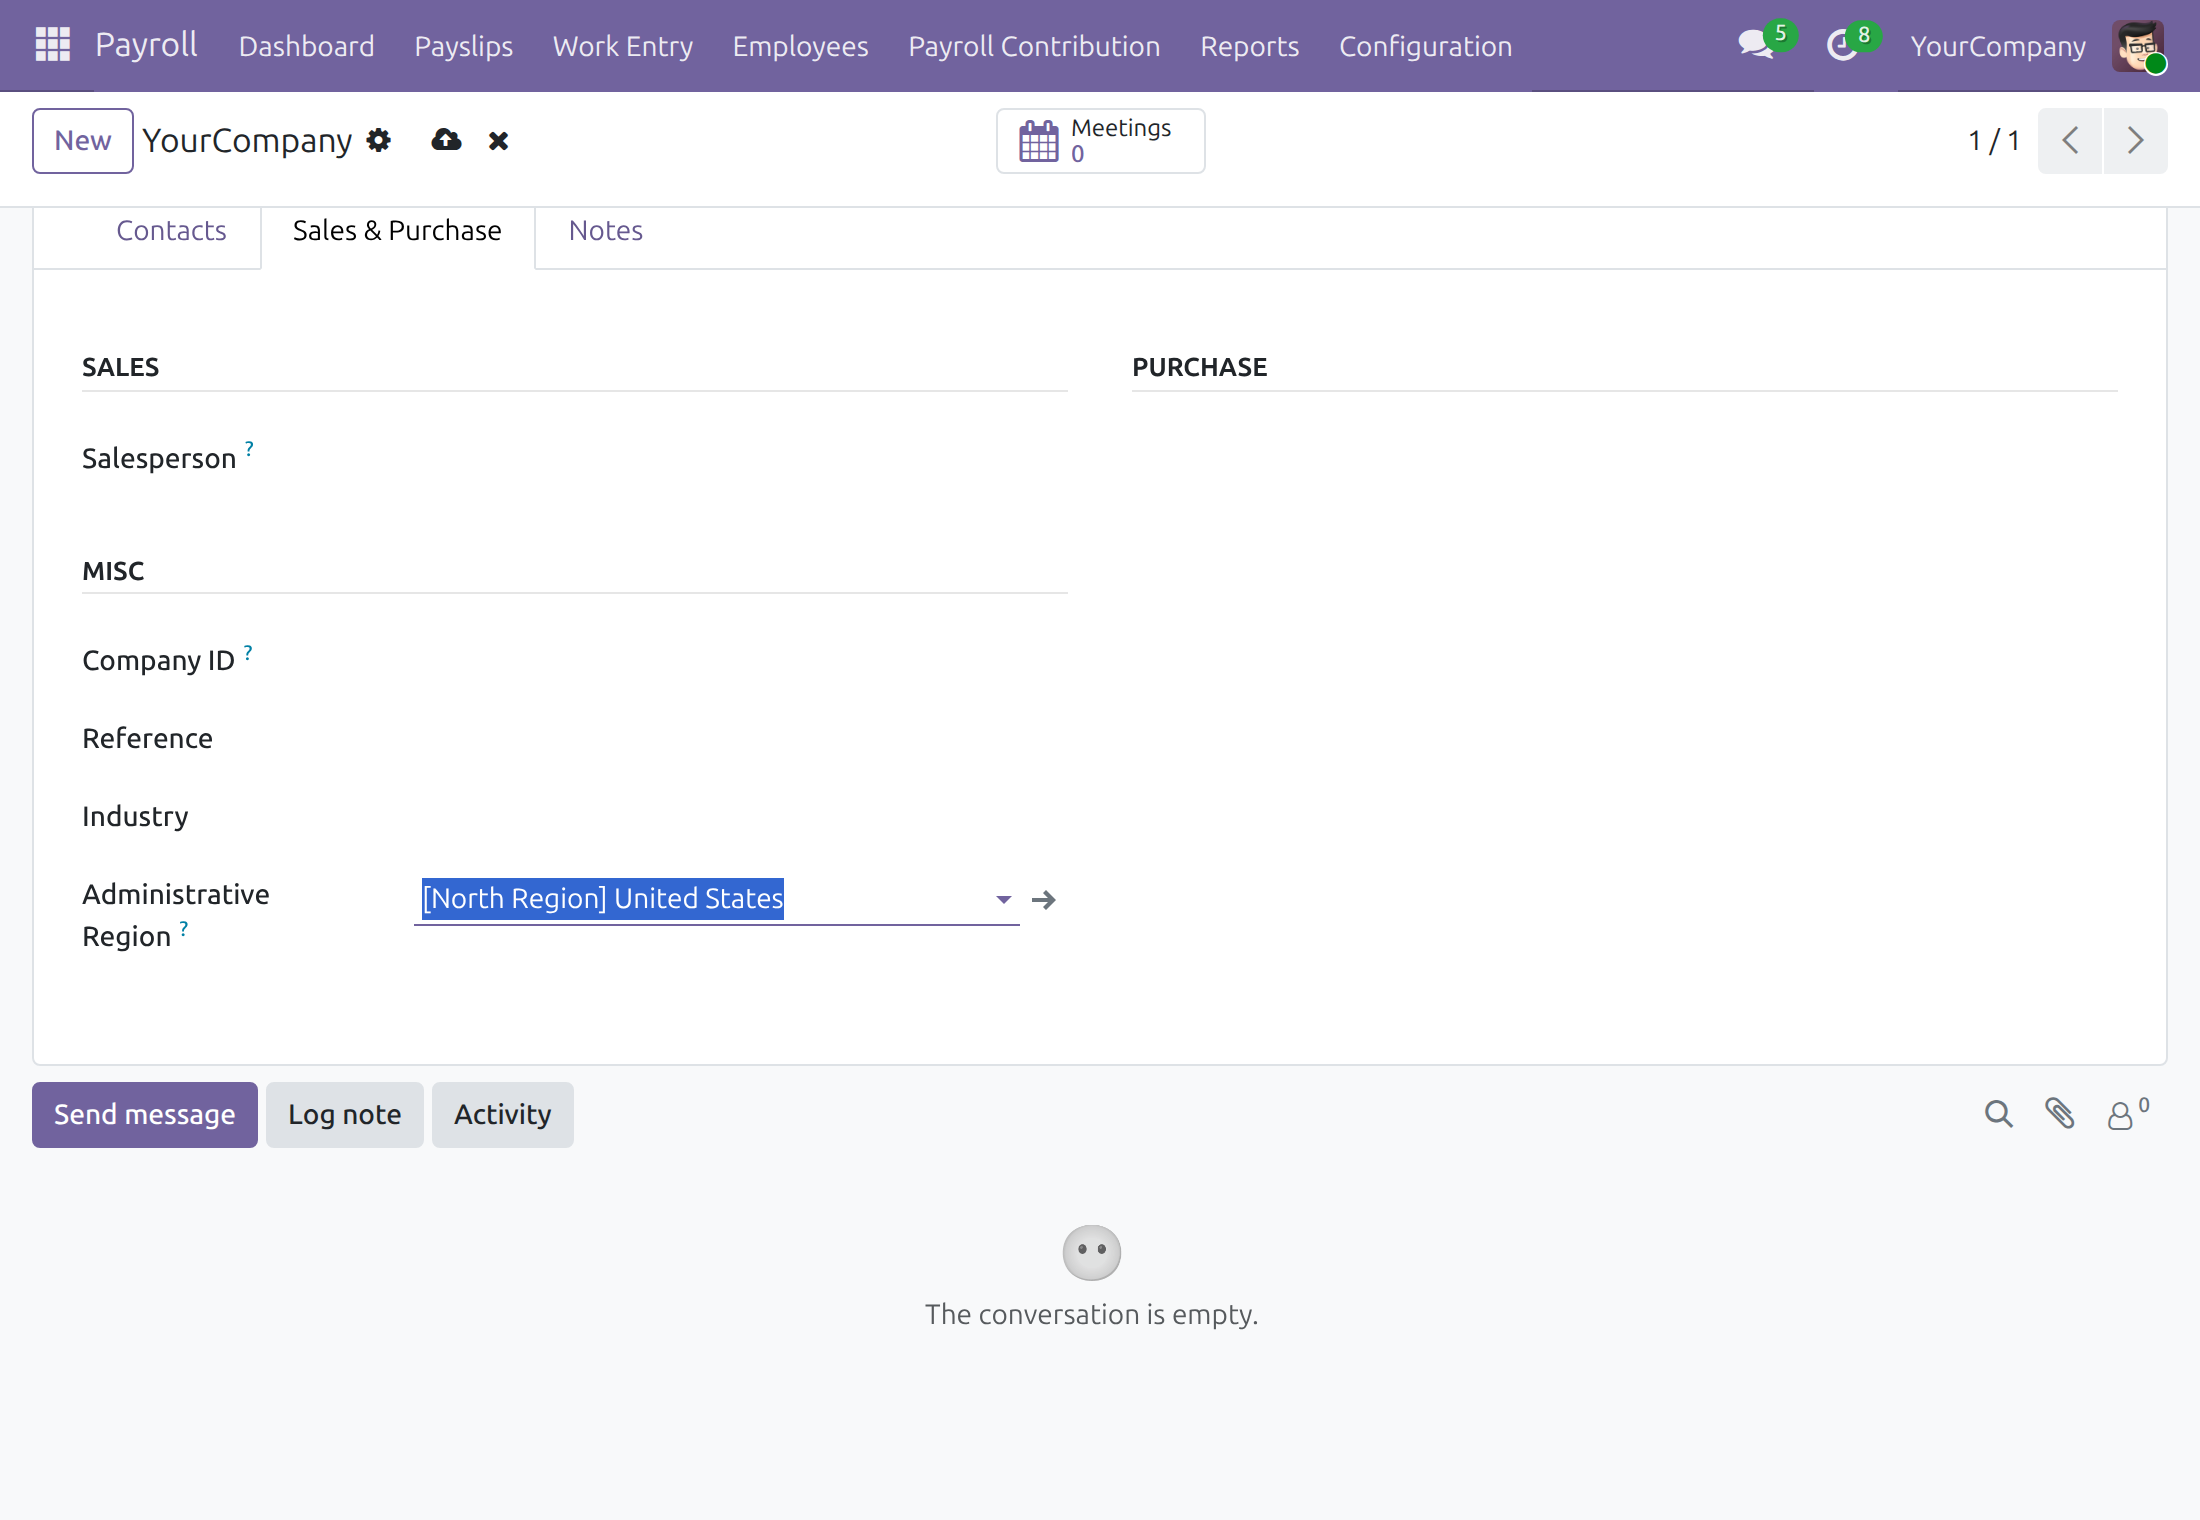Click the YourCompany breadcrumb title
Image resolution: width=2200 pixels, height=1520 pixels.
click(247, 141)
